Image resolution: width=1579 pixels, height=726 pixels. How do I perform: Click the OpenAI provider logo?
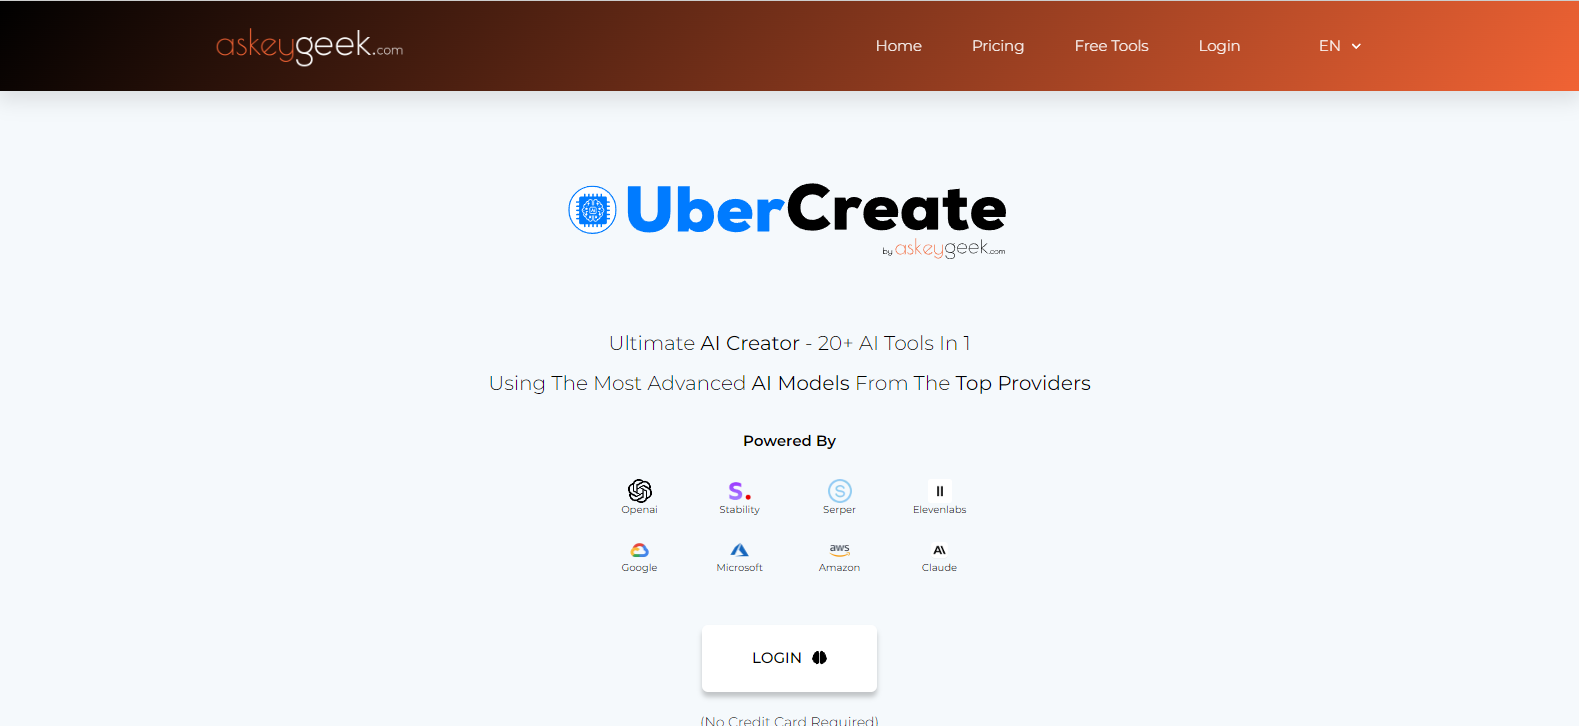[640, 490]
